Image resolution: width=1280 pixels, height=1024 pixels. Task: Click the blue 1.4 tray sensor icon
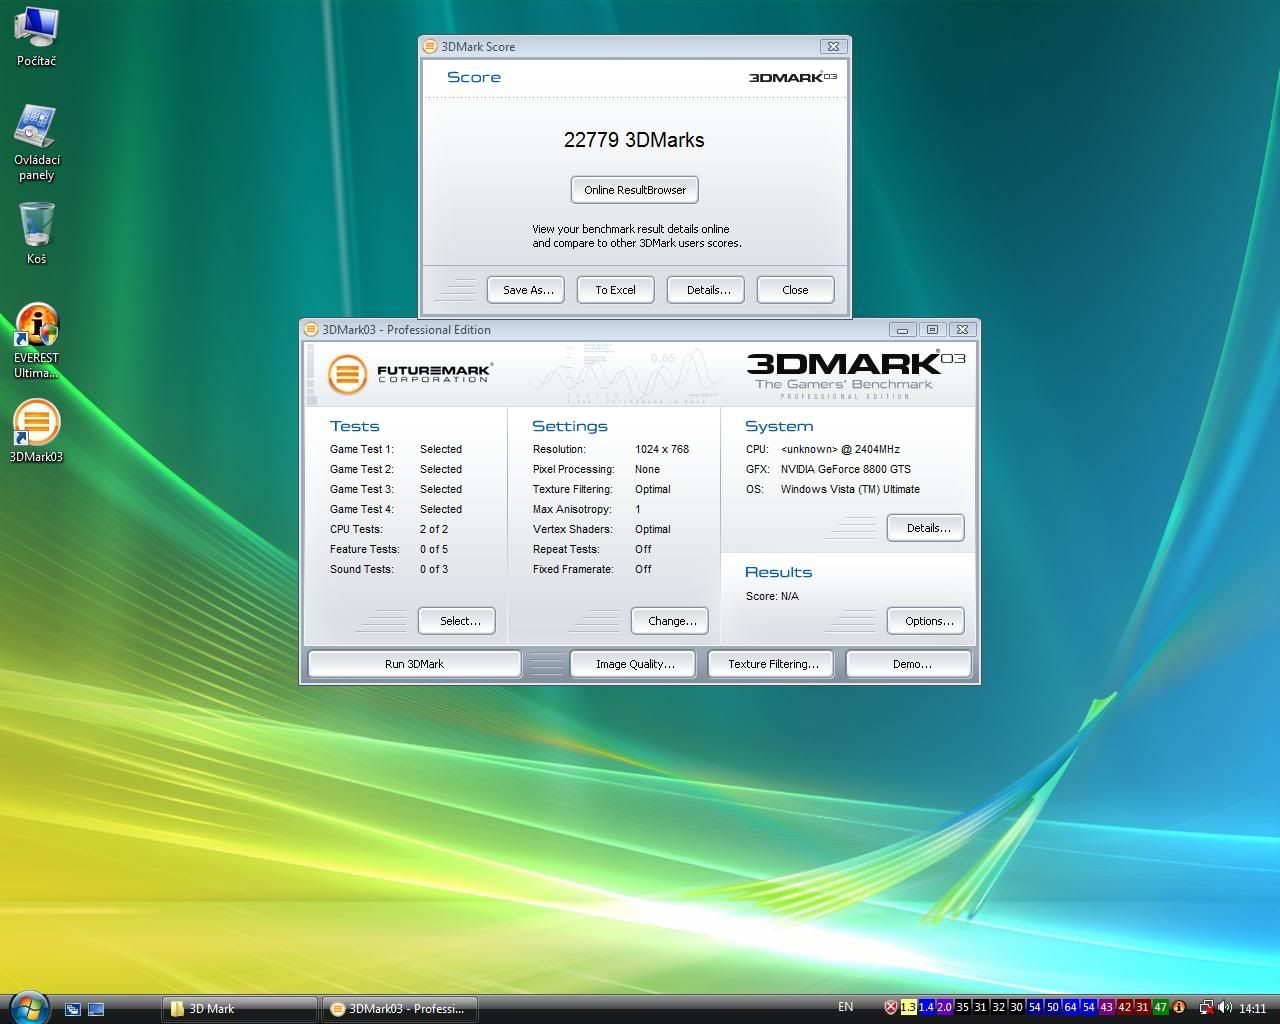[x=926, y=1007]
